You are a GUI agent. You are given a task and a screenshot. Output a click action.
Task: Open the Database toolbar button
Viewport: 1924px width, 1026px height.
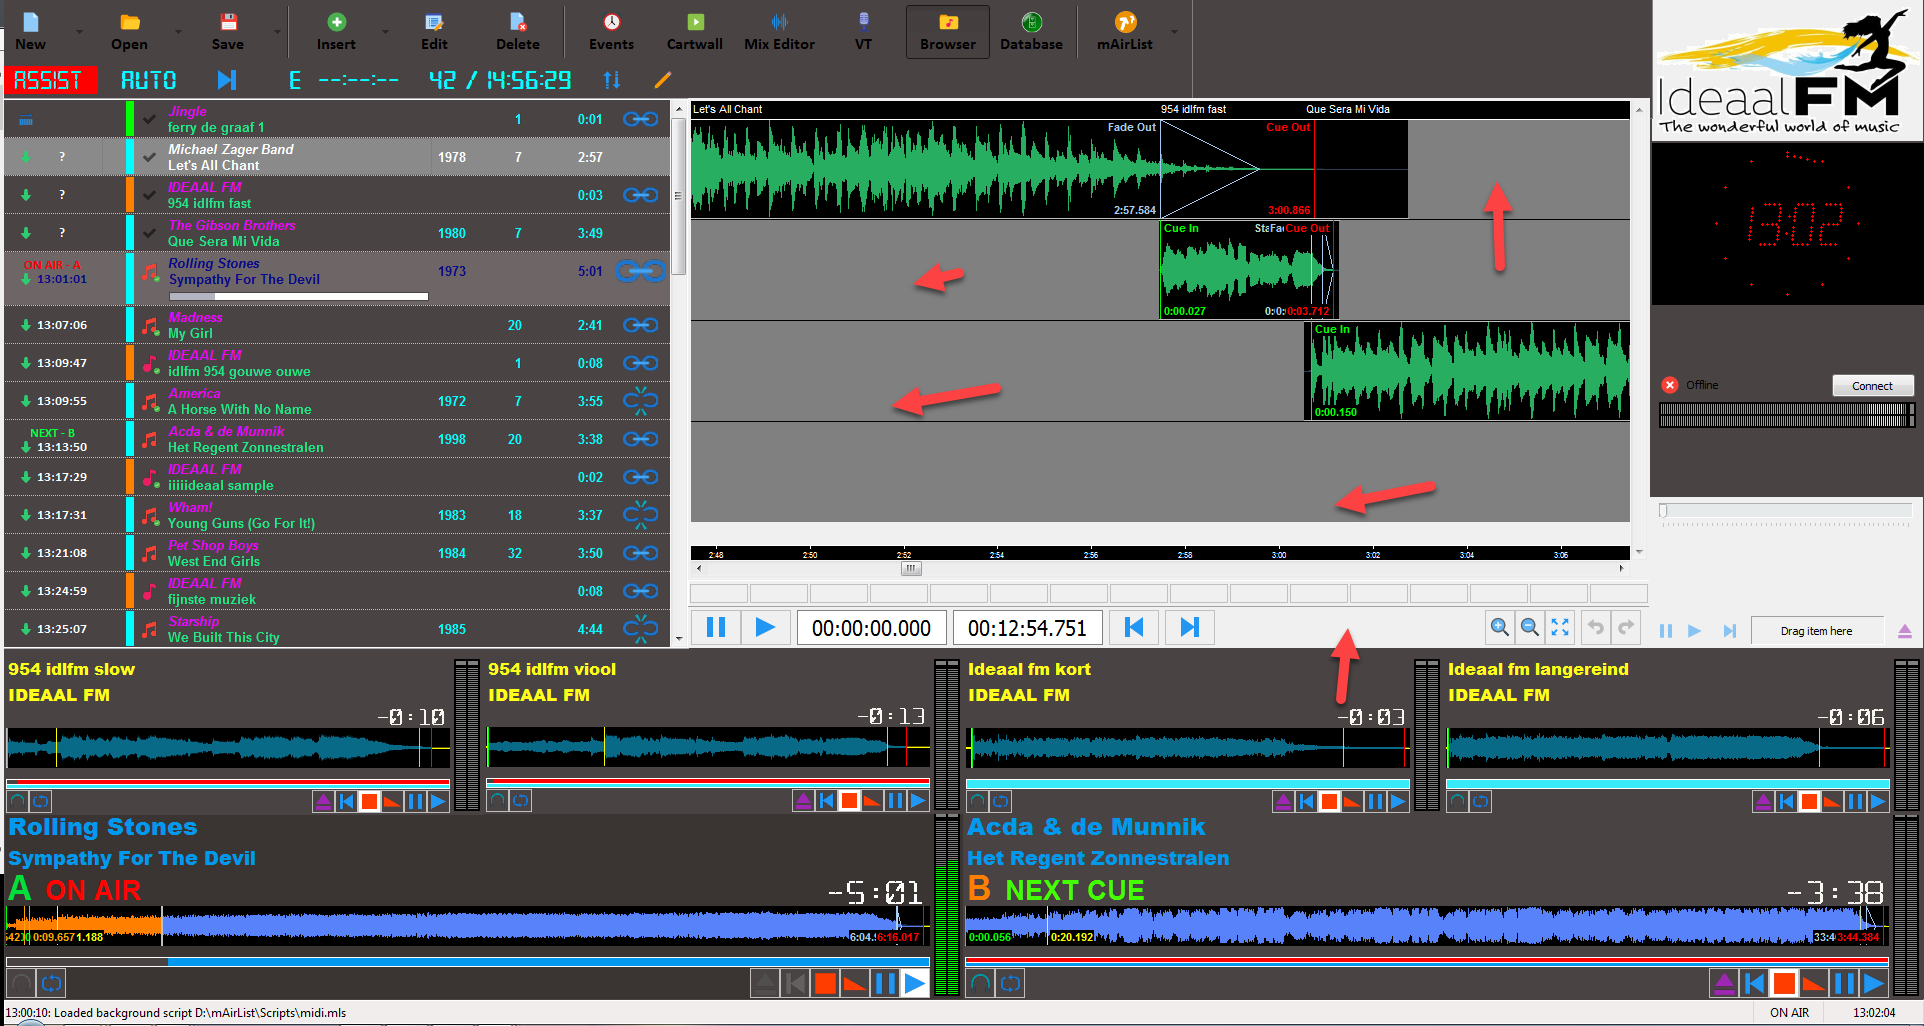pyautogui.click(x=1031, y=31)
